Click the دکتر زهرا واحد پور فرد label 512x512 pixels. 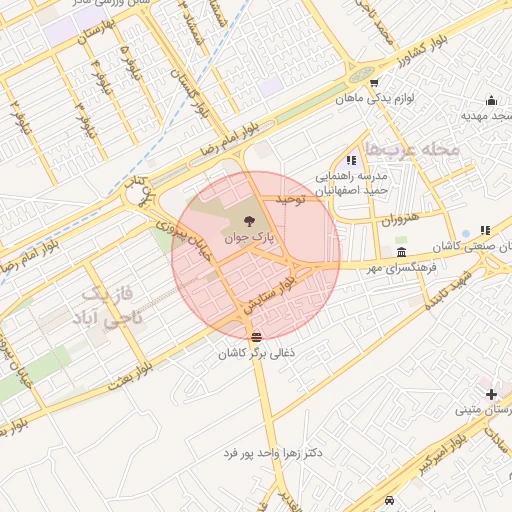point(273,453)
